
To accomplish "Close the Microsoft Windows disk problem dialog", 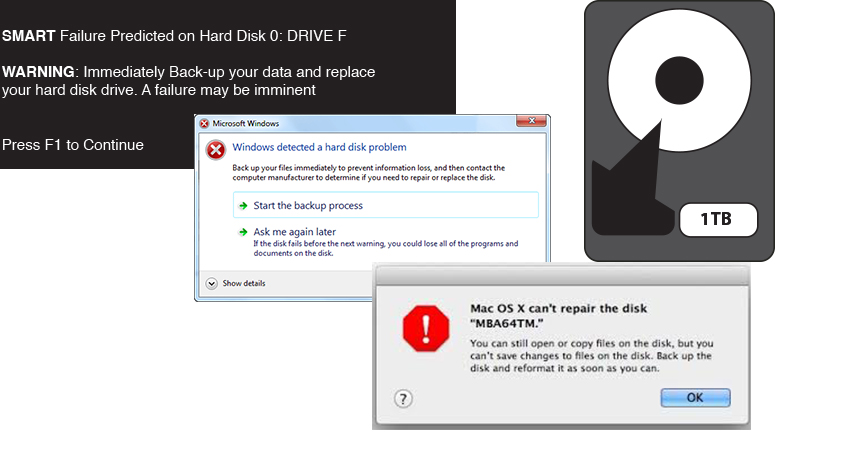I will point(531,121).
